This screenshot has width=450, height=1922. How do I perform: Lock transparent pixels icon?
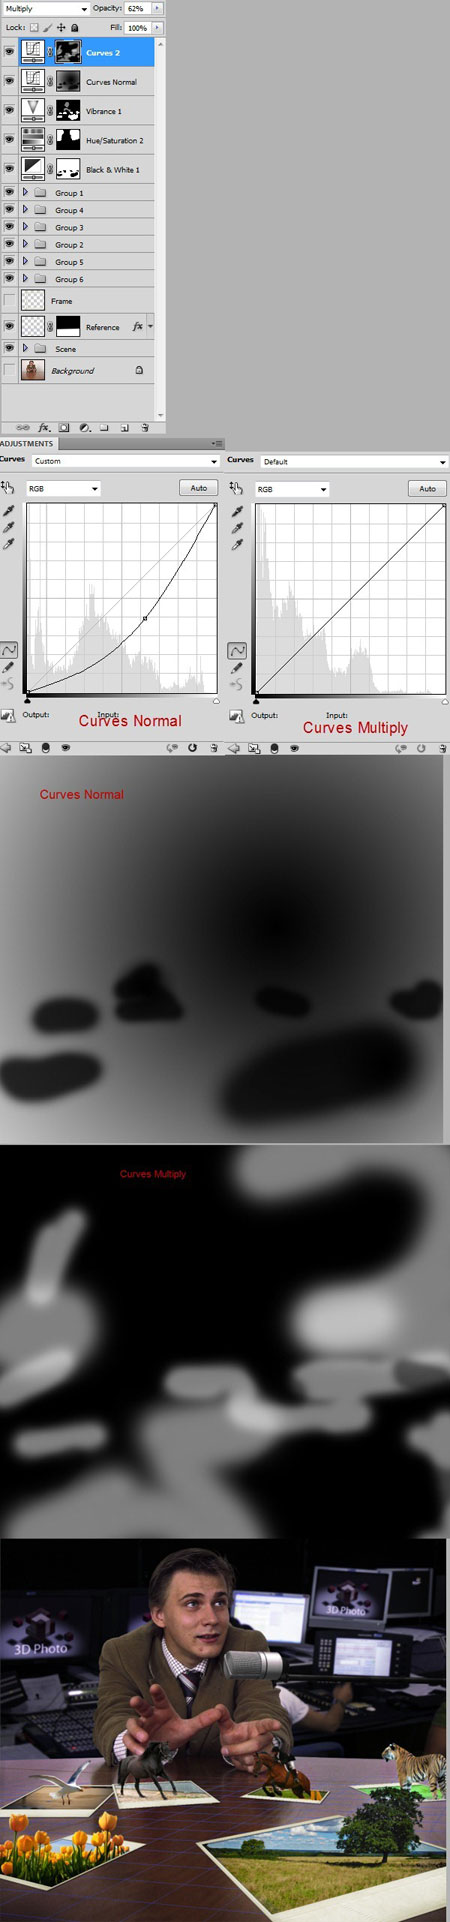pyautogui.click(x=34, y=28)
